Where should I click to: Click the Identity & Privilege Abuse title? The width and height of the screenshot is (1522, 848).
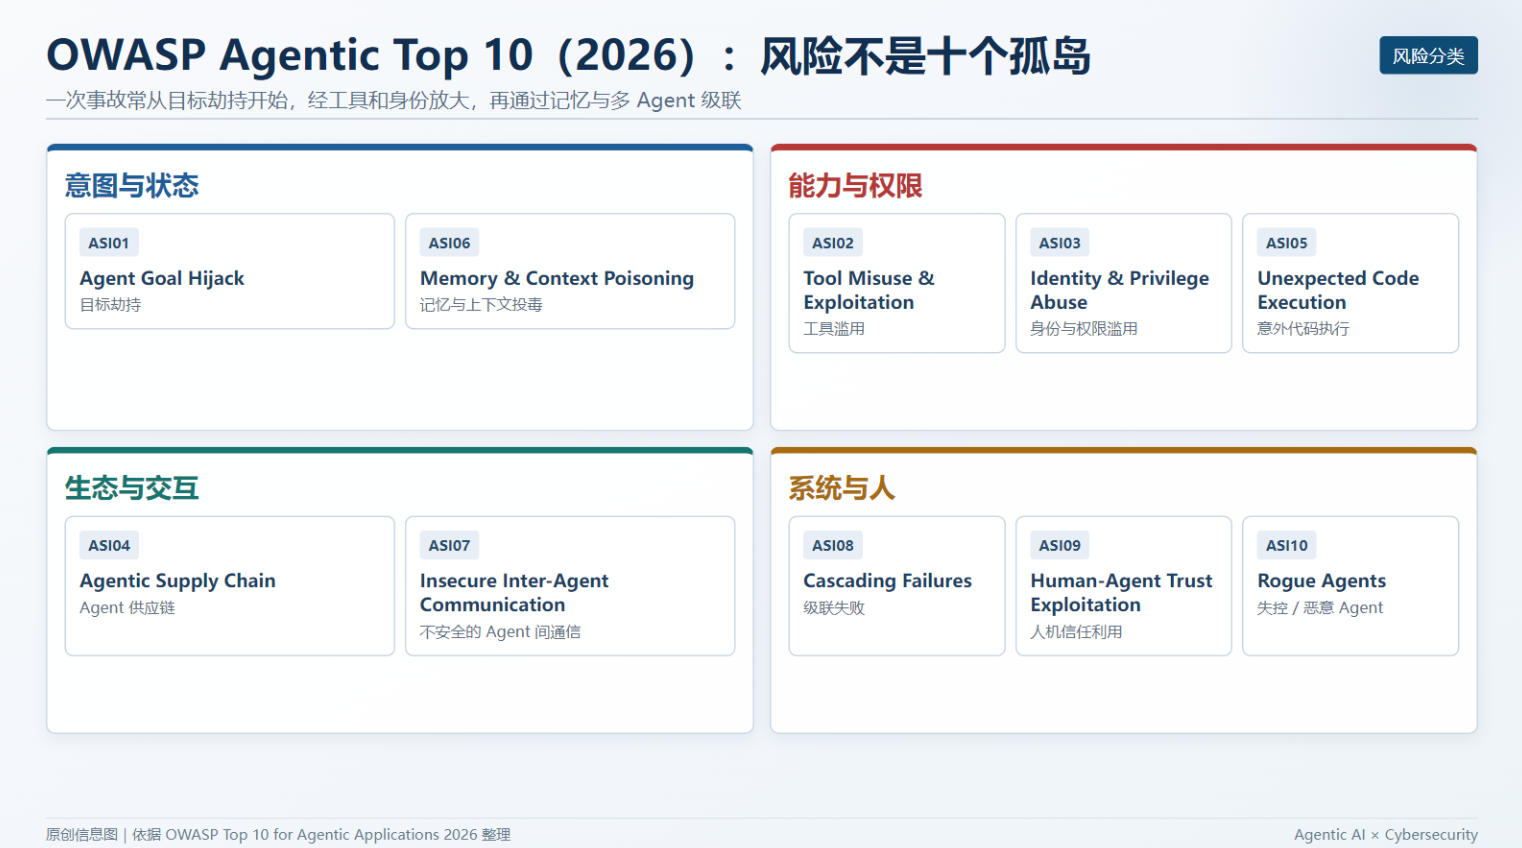pyautogui.click(x=1120, y=290)
